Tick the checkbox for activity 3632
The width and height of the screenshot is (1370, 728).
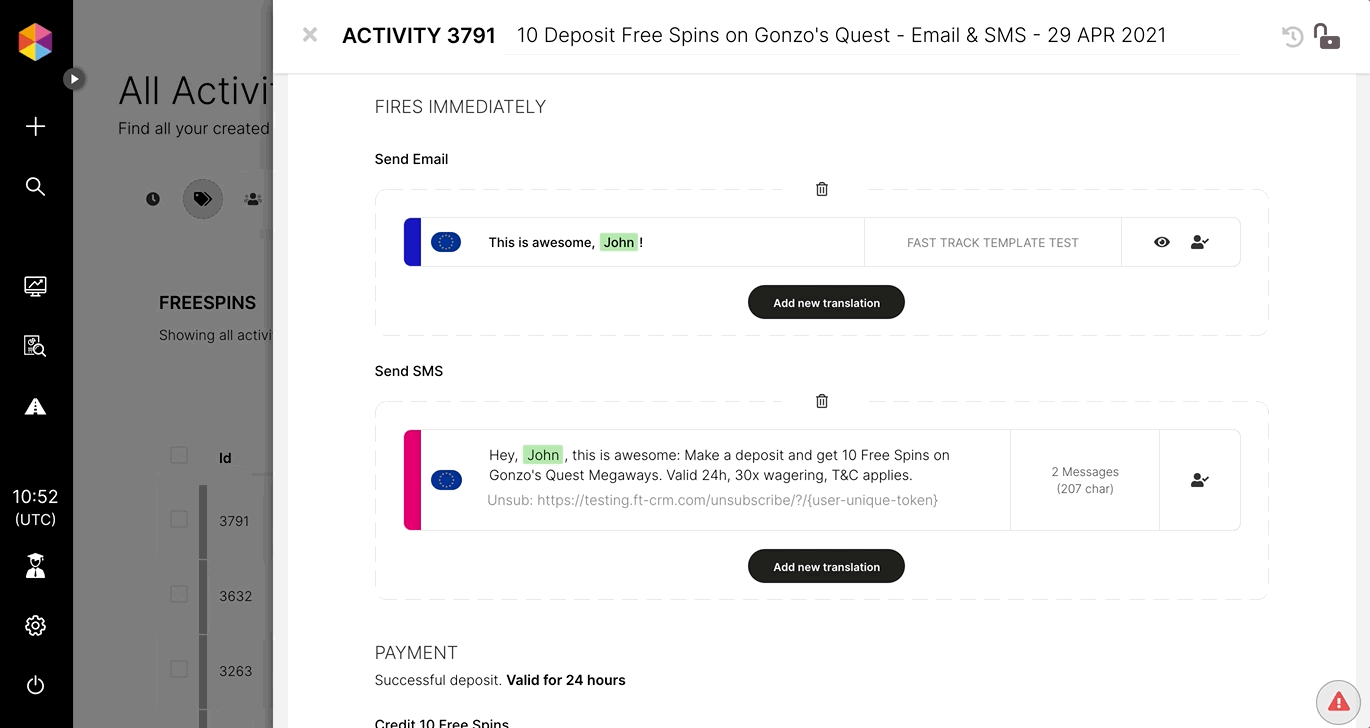pyautogui.click(x=179, y=594)
